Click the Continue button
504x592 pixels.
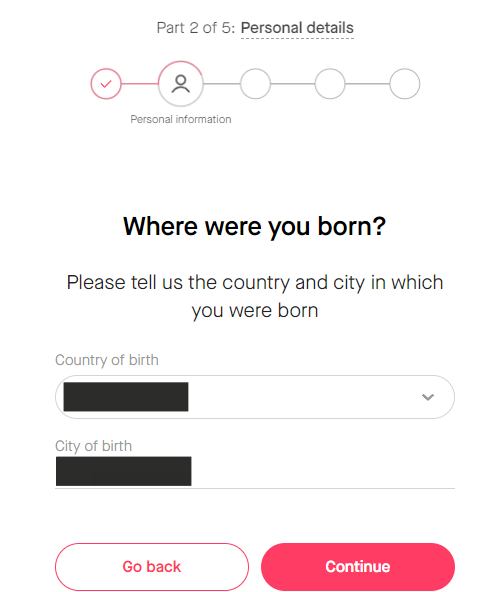[x=358, y=567]
